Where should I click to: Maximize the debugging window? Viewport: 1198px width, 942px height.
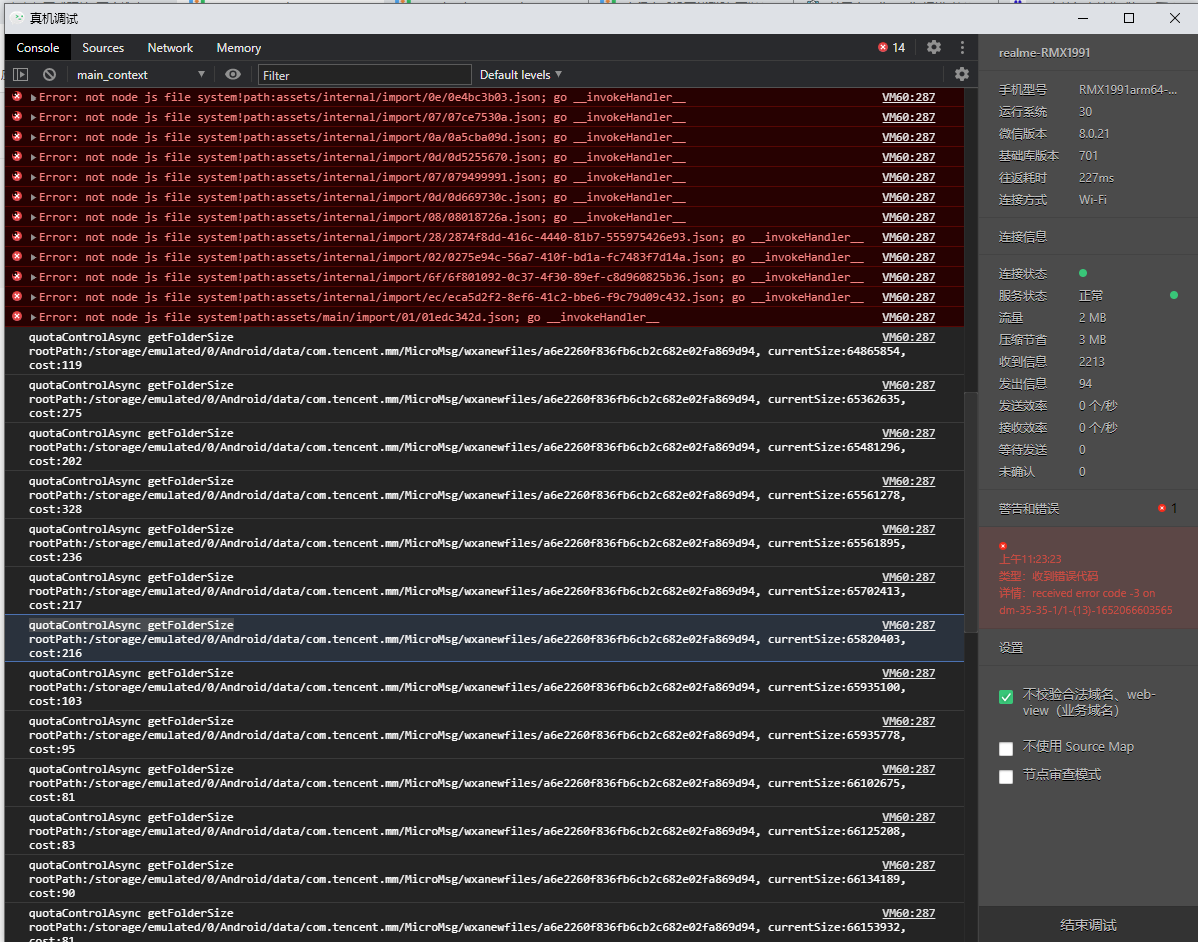point(1128,18)
